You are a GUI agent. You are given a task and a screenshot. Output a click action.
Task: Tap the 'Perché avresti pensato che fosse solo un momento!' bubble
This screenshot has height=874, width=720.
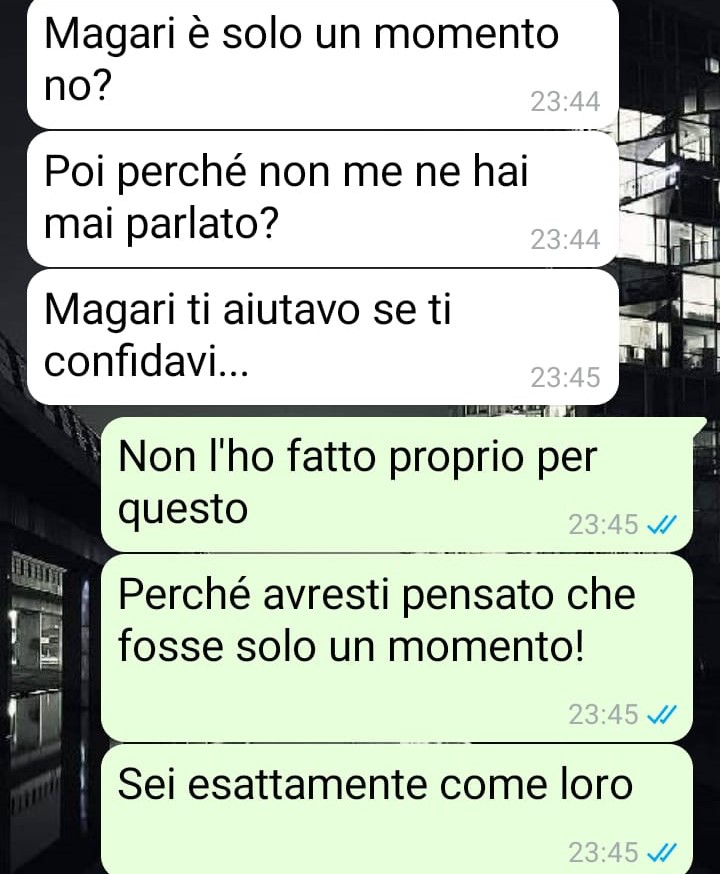397,648
